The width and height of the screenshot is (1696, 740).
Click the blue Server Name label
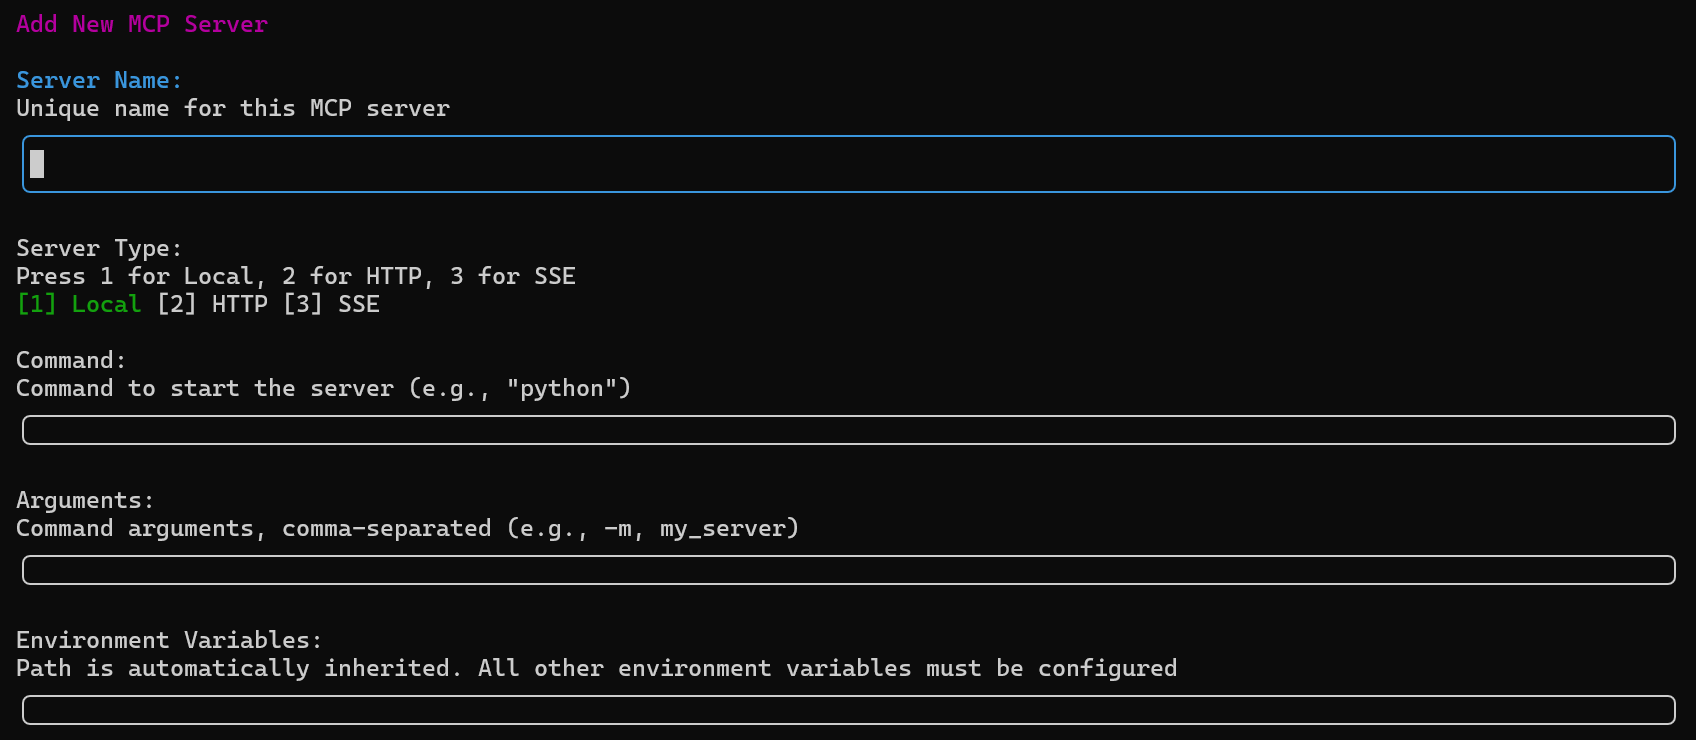click(x=99, y=80)
